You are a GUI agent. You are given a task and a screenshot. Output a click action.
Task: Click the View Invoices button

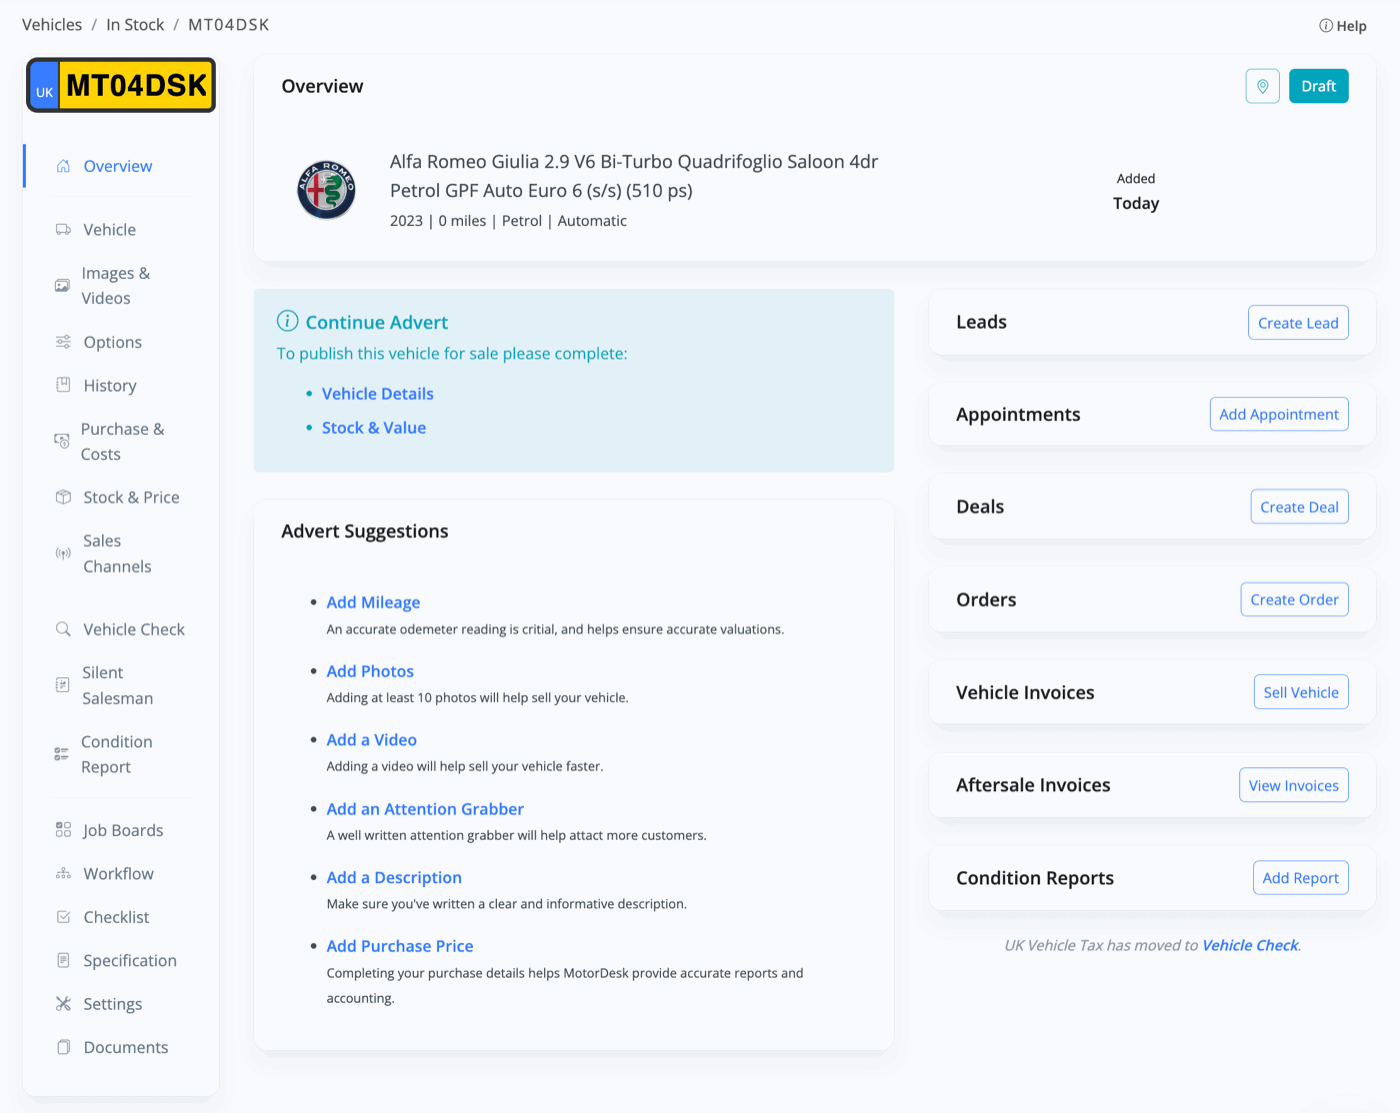click(1293, 785)
